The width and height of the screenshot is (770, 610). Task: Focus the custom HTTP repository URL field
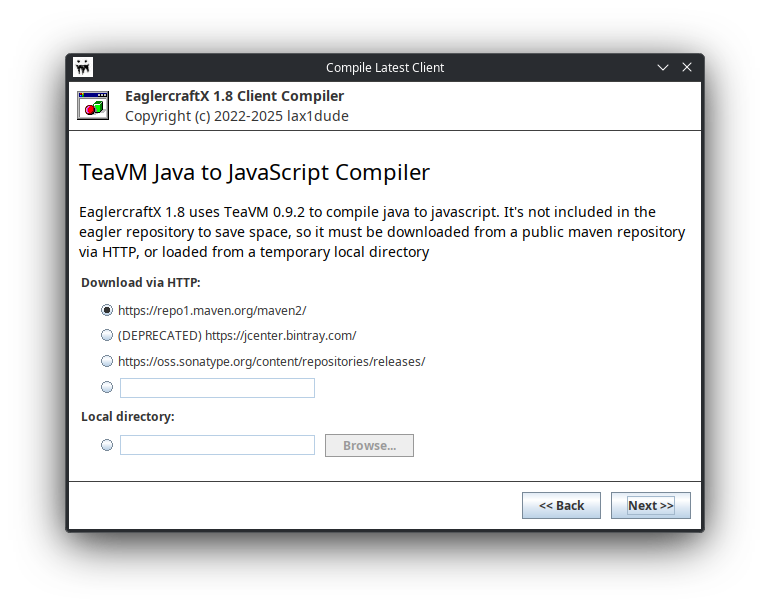tap(217, 388)
